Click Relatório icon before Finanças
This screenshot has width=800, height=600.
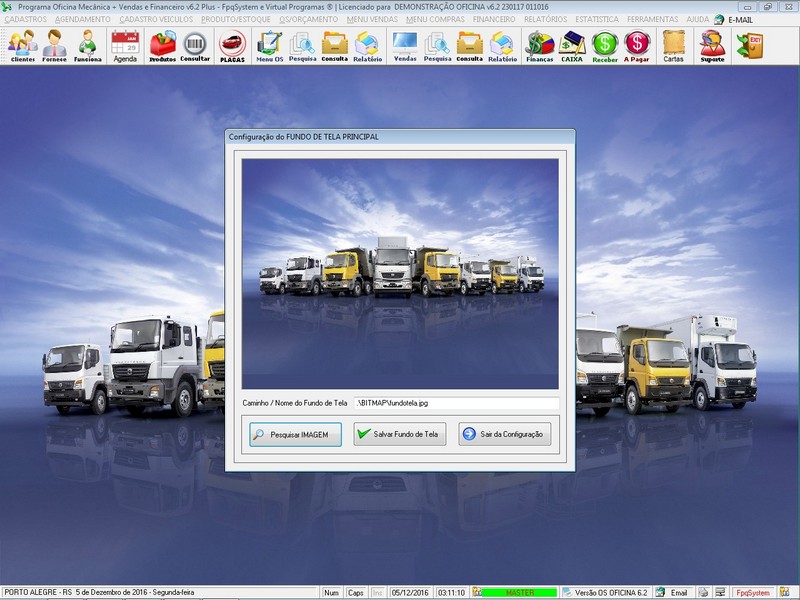[503, 45]
